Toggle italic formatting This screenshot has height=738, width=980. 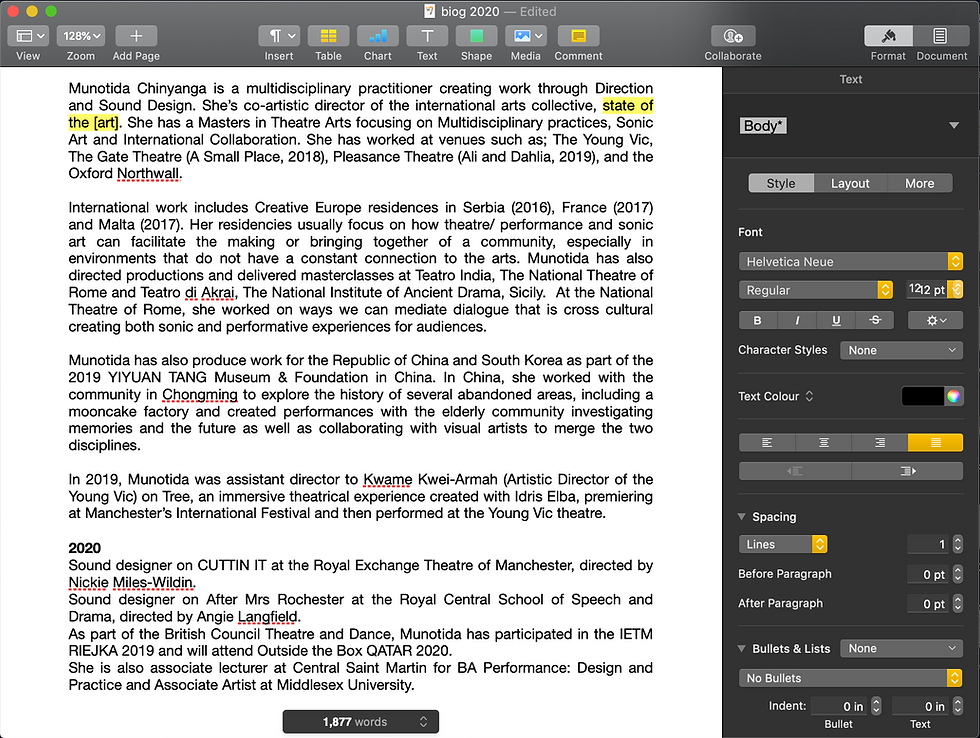[797, 321]
